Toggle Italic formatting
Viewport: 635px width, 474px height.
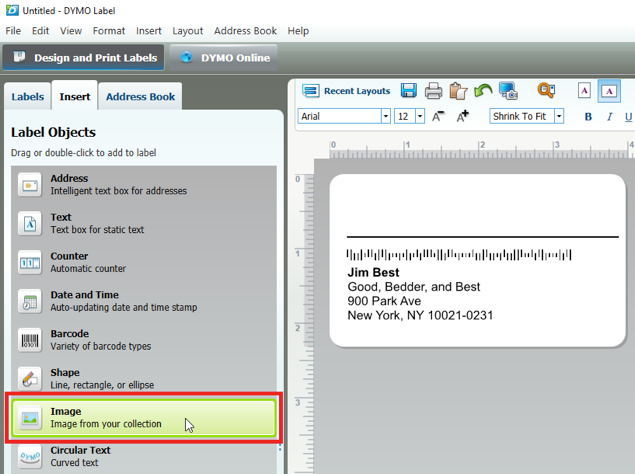[x=610, y=117]
